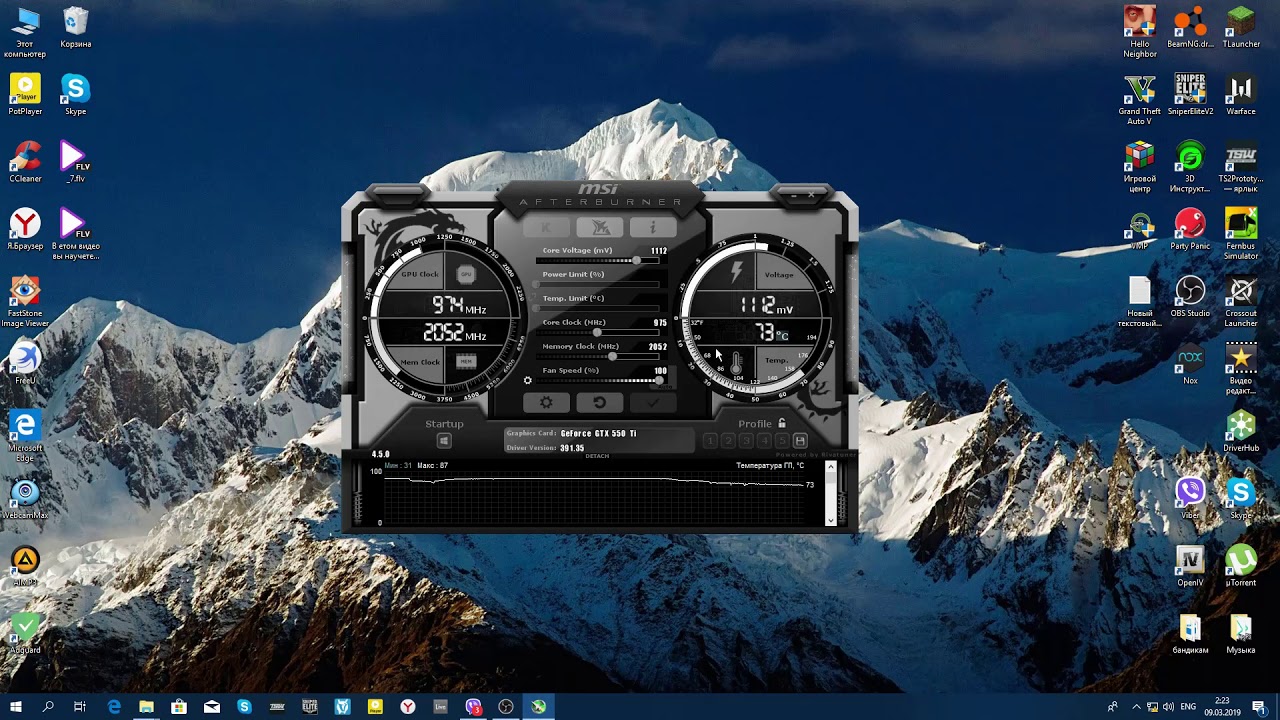Open the TLauncher desktop shortcut
Screen dimensions: 1280x720
point(1241,28)
